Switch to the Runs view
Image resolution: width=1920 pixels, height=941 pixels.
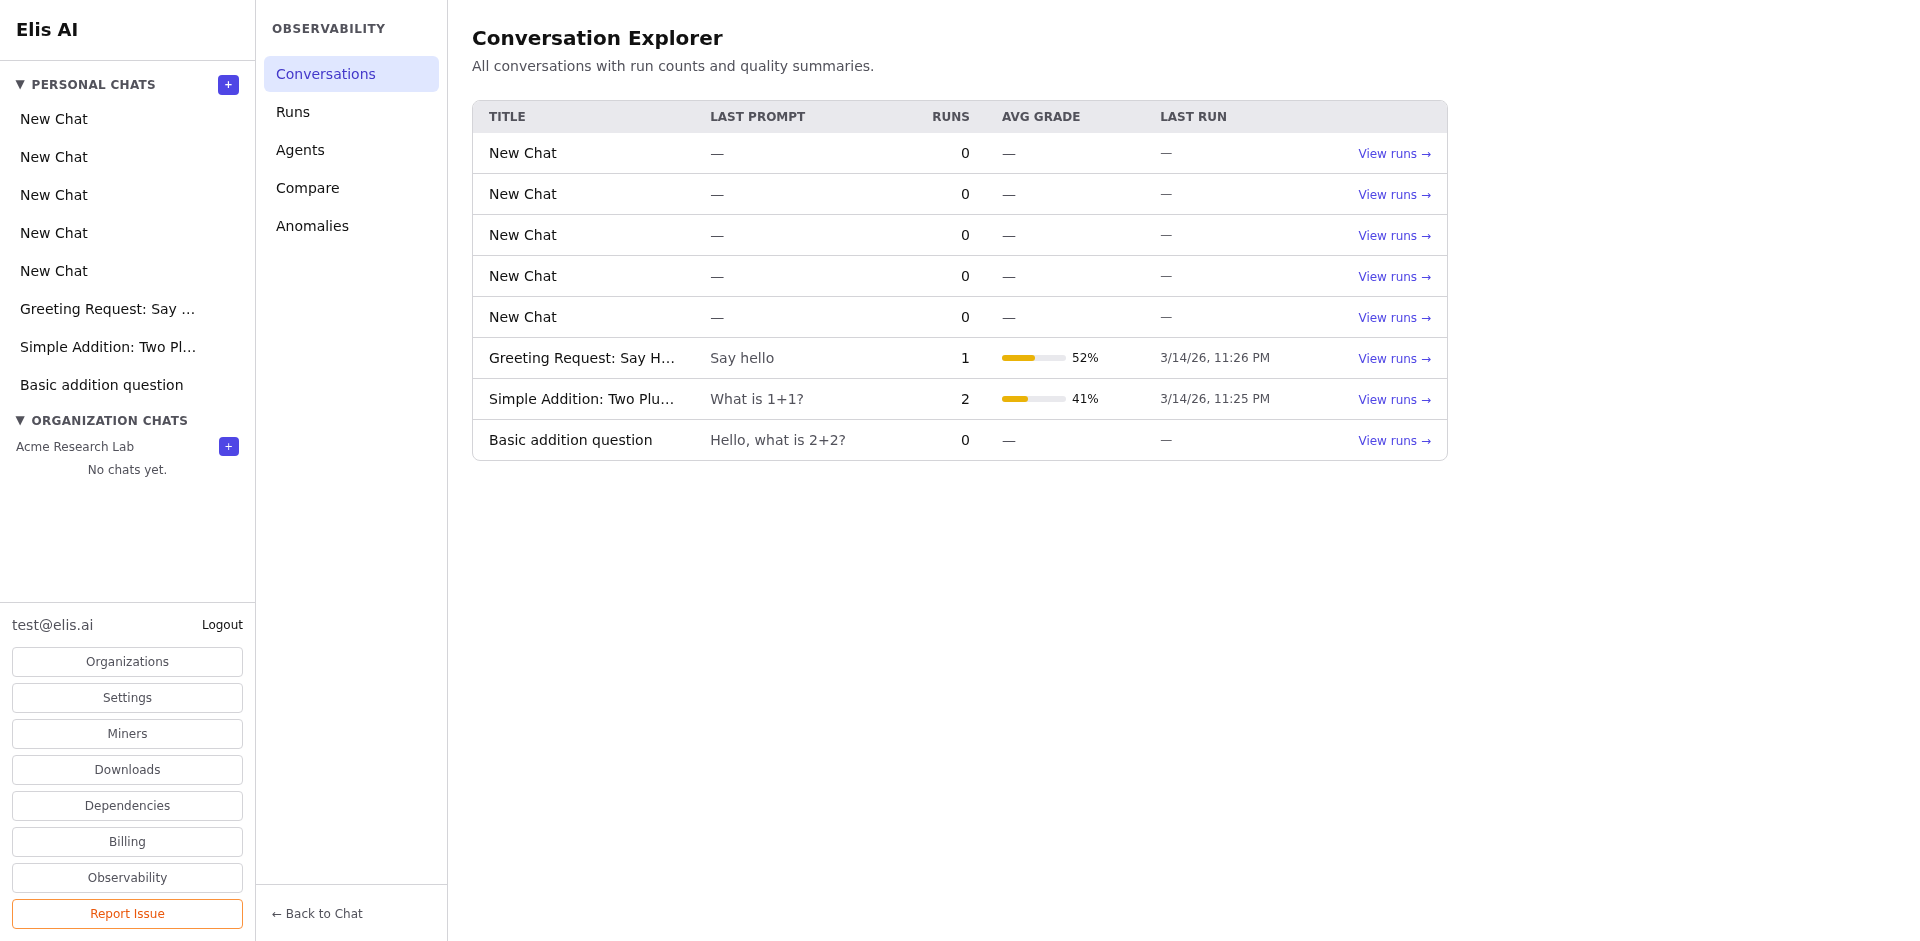[293, 112]
